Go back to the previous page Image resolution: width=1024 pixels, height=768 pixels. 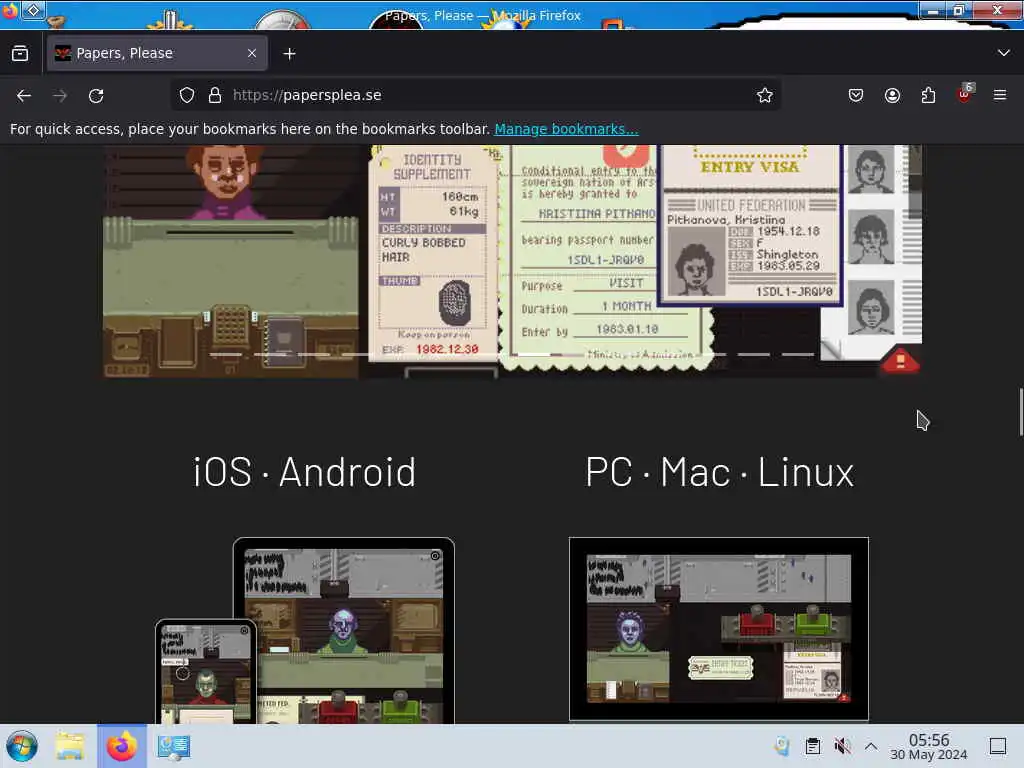point(24,95)
